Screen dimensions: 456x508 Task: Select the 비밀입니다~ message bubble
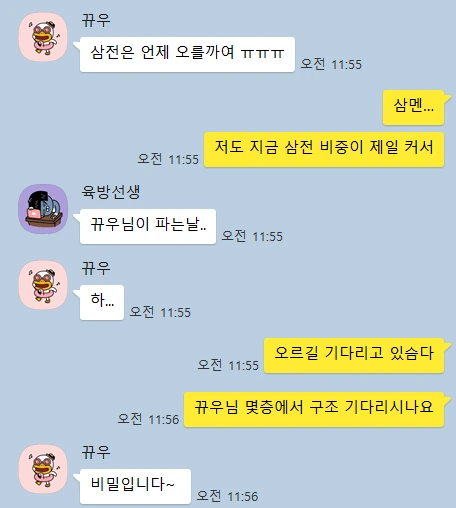(x=135, y=486)
